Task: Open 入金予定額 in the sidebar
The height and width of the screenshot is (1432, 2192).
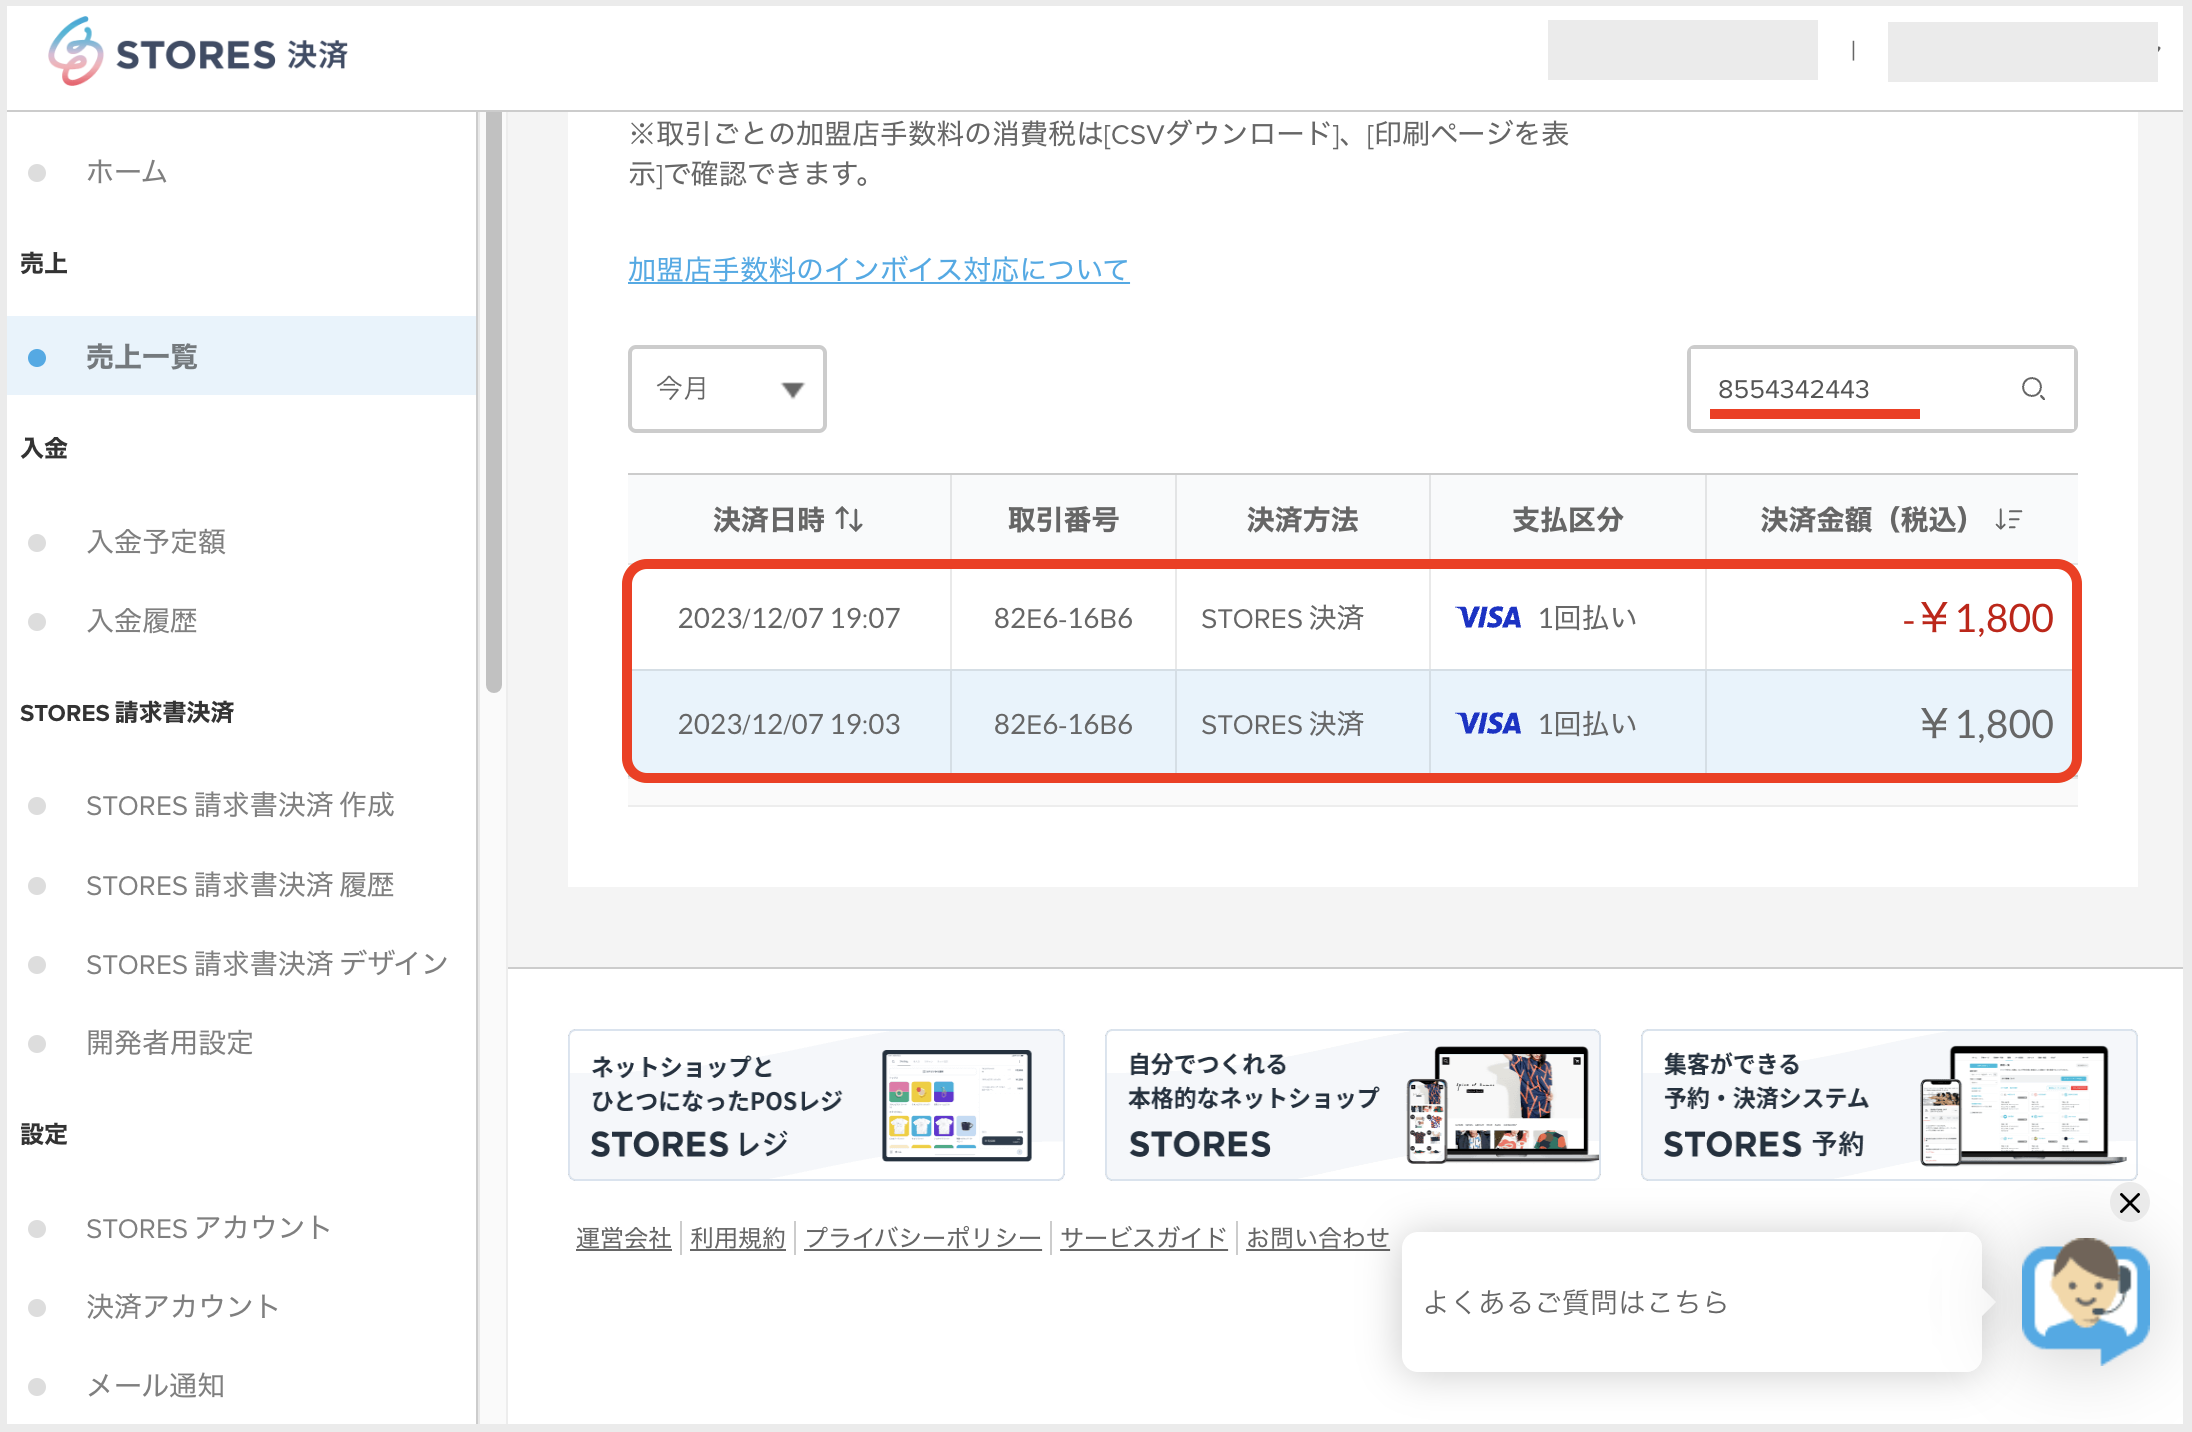Action: coord(156,541)
